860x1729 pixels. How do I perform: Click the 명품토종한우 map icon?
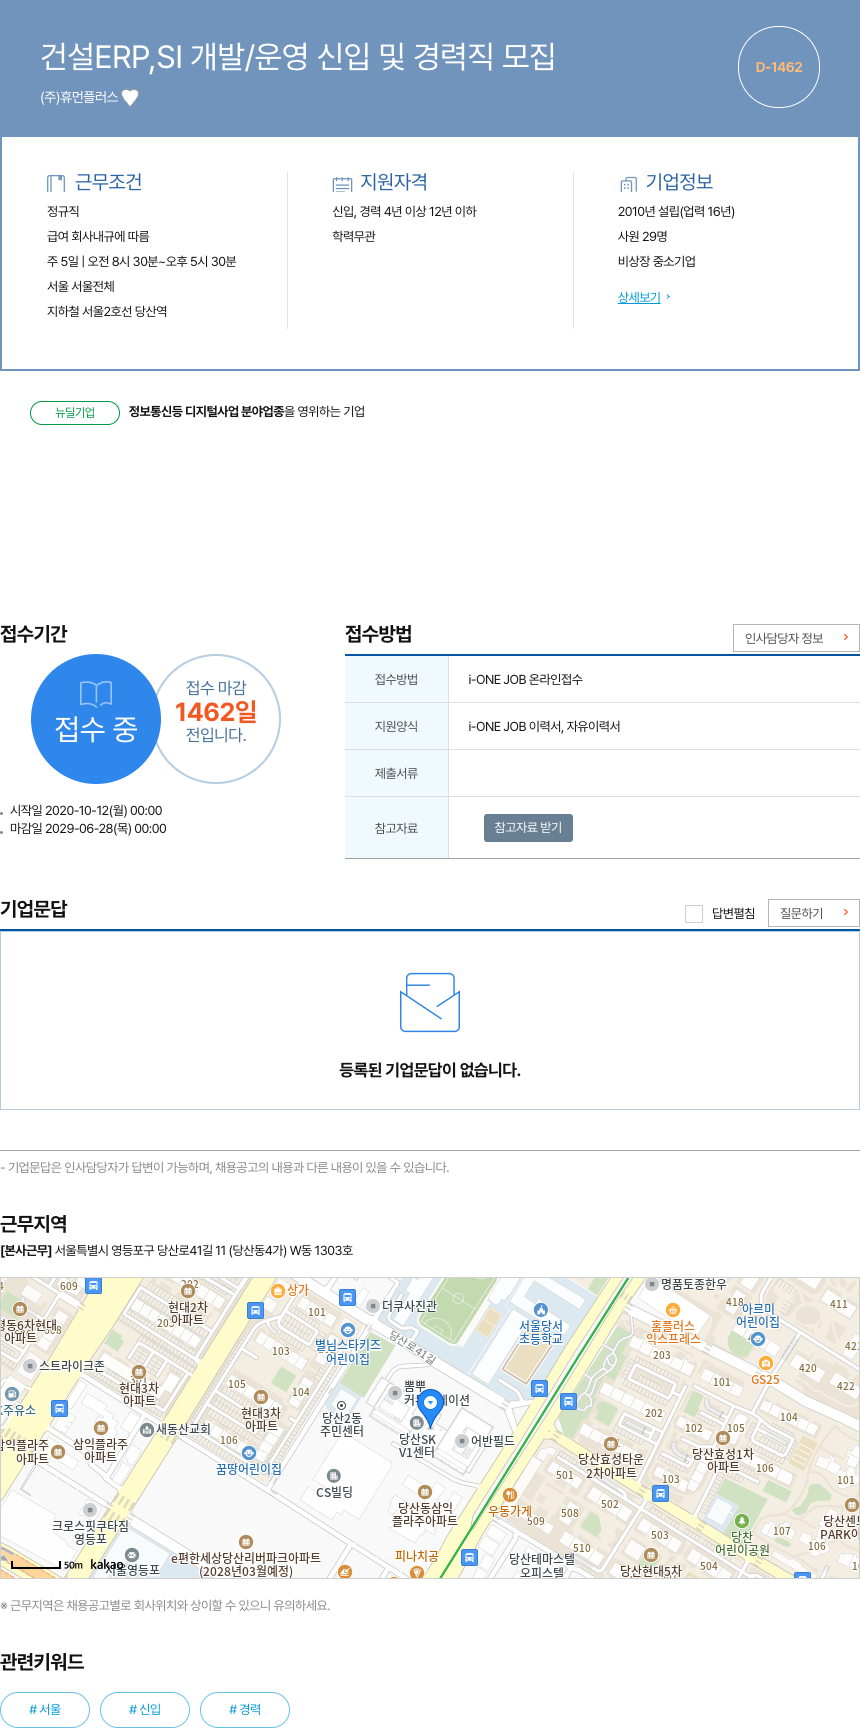point(652,1284)
